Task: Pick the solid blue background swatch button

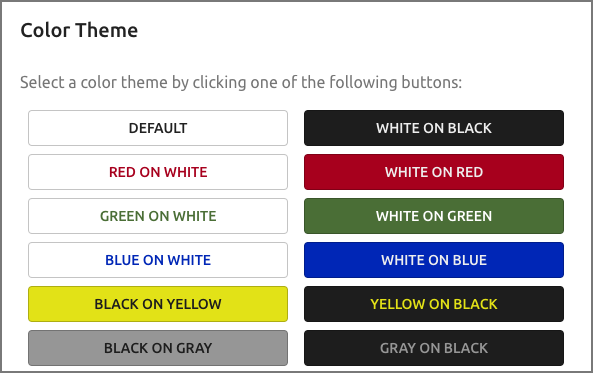Action: click(x=434, y=260)
